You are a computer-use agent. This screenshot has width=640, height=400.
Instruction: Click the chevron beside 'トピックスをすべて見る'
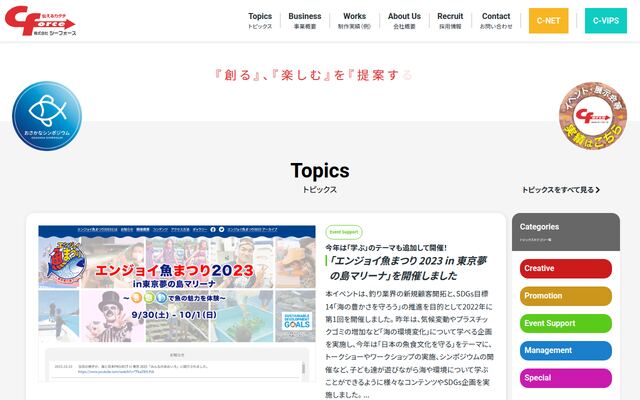point(598,190)
